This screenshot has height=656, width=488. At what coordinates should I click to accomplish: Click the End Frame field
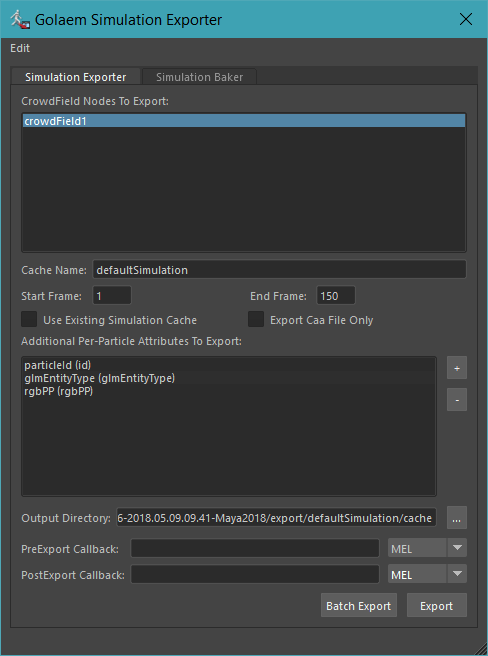click(336, 296)
